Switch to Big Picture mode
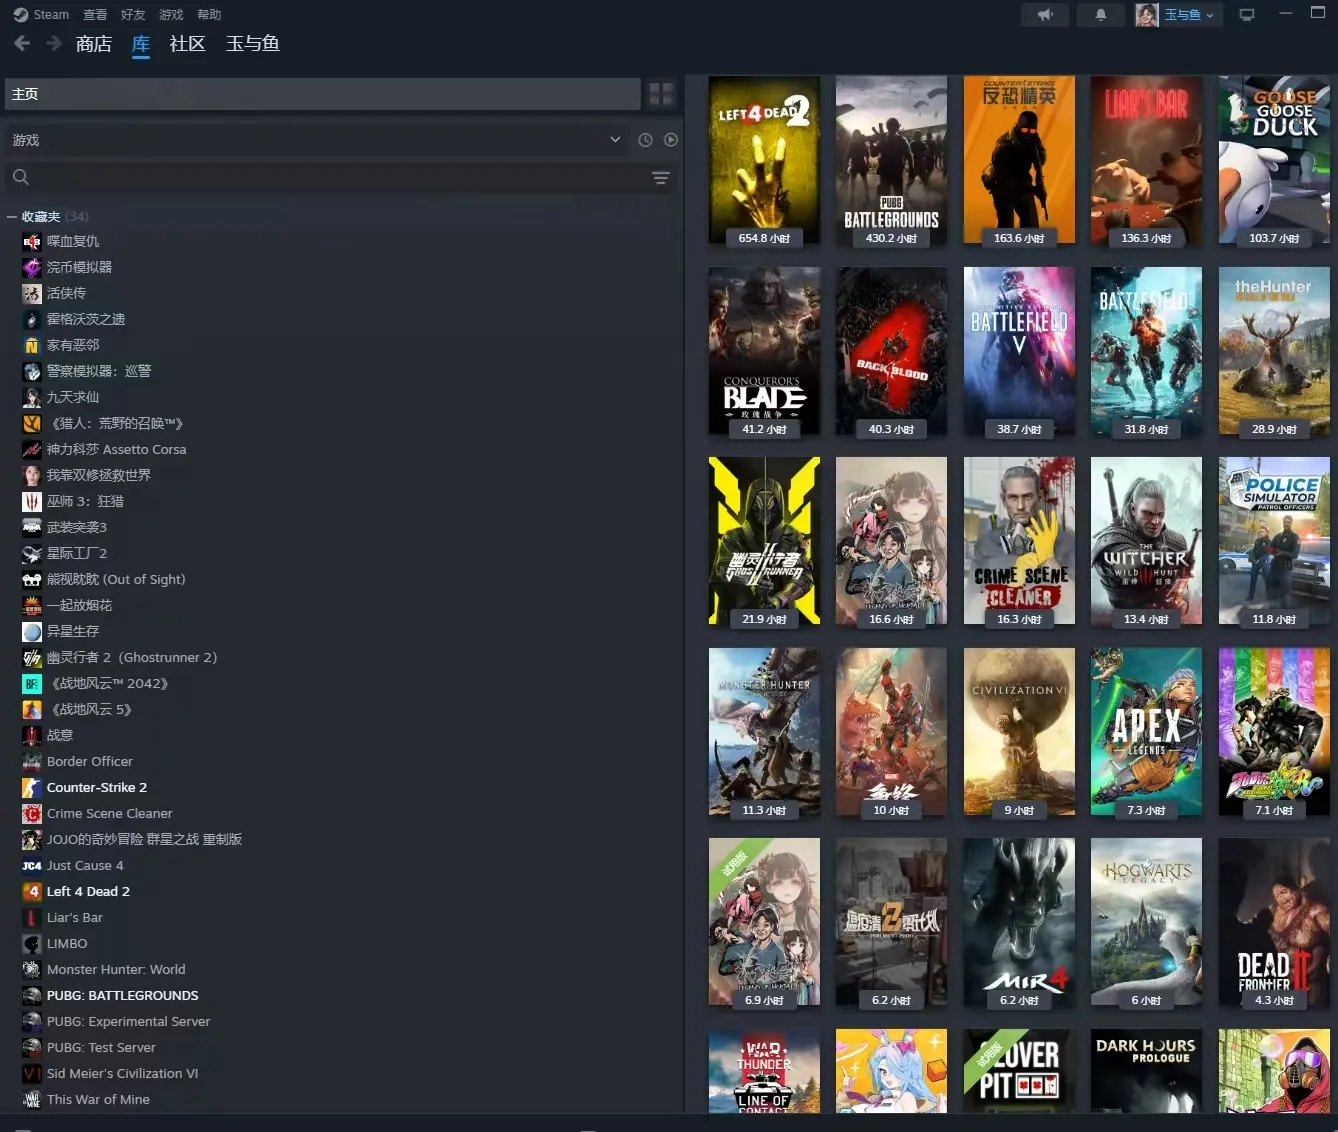 (1247, 15)
